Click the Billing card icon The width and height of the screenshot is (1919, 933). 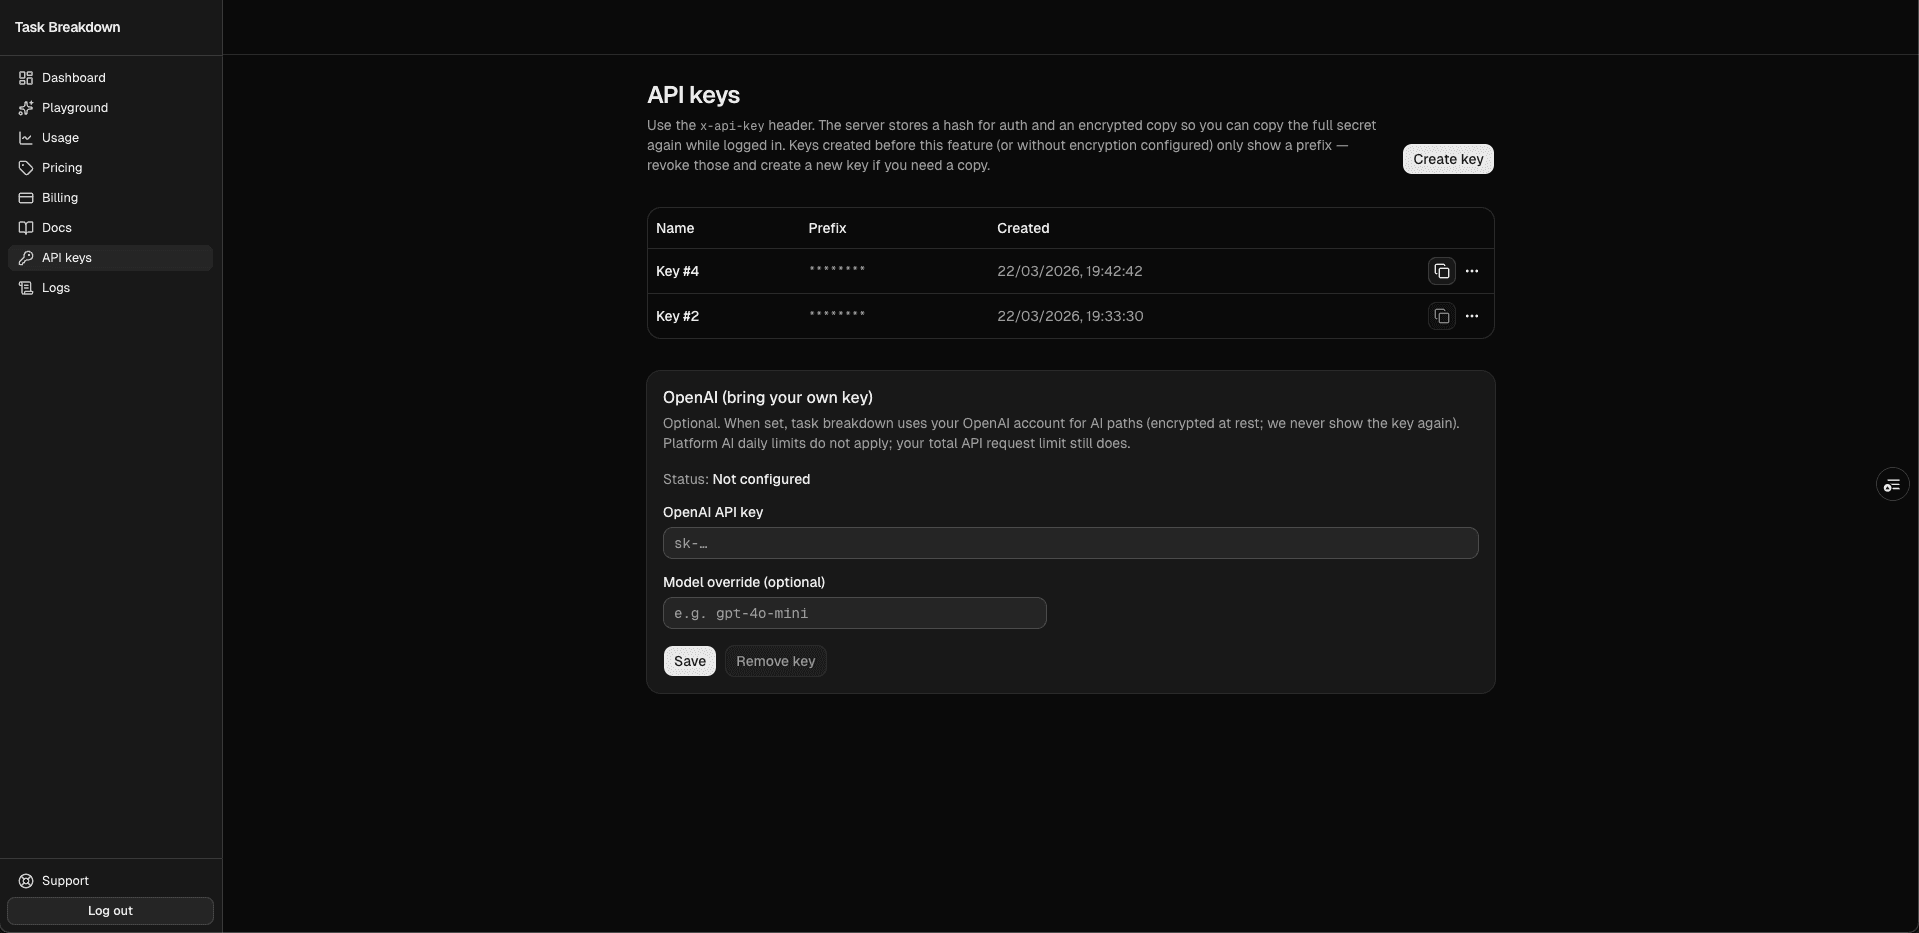(x=25, y=197)
